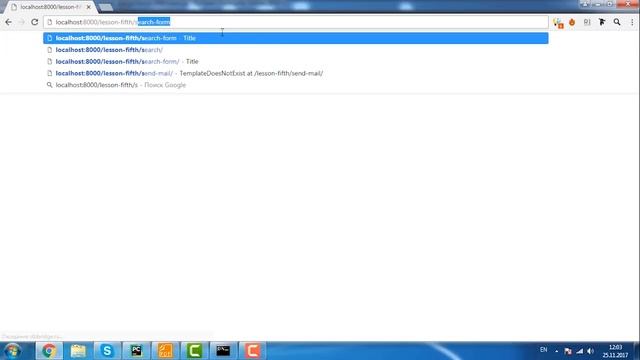Viewport: 640px width, 360px height.
Task: Open the Chrome three-dot menu
Action: pyautogui.click(x=632, y=22)
